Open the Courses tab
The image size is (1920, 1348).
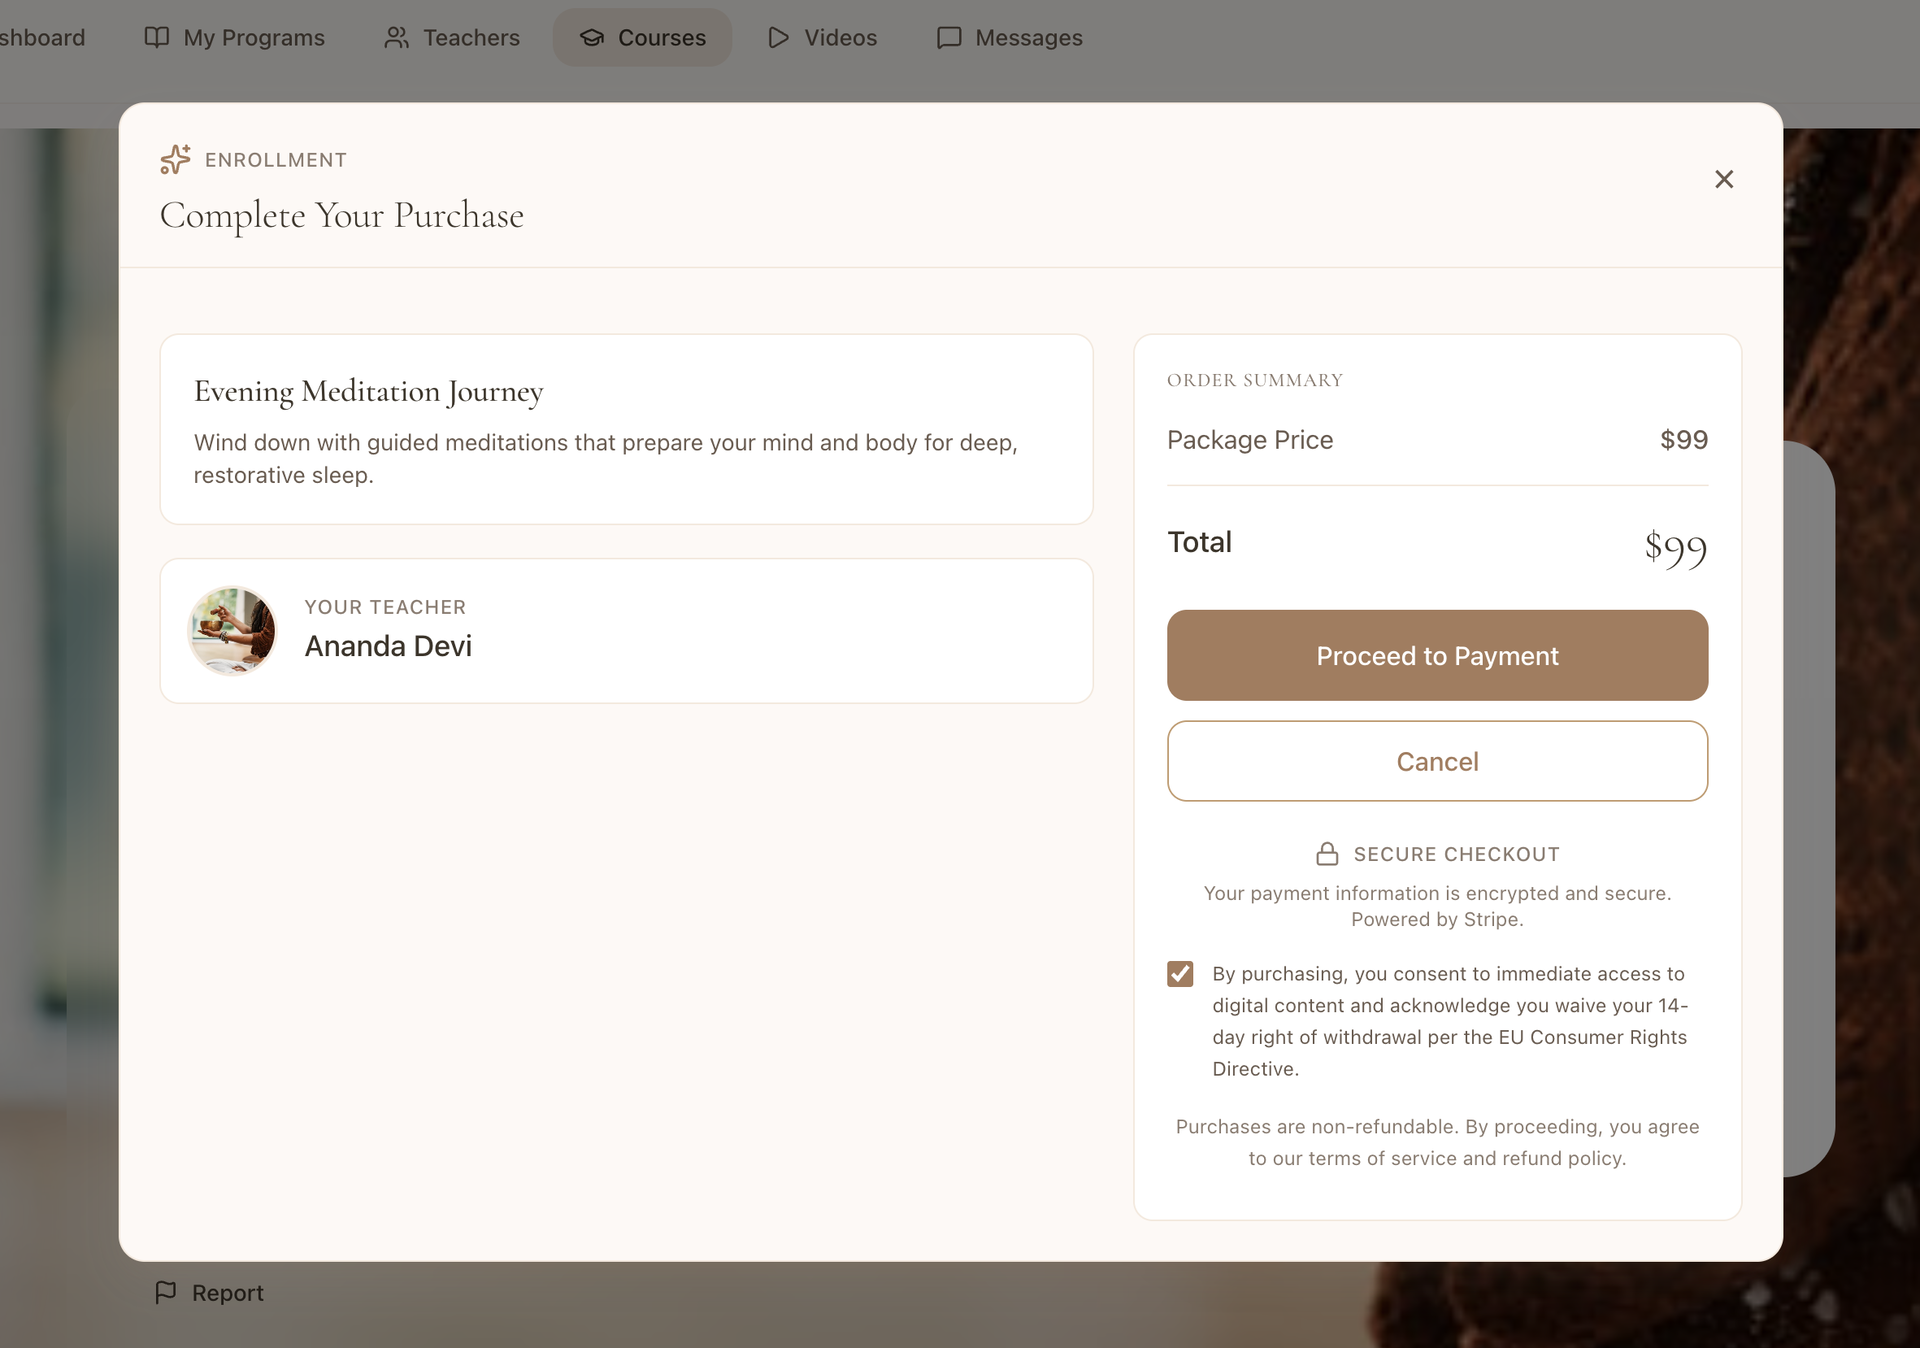coord(661,38)
